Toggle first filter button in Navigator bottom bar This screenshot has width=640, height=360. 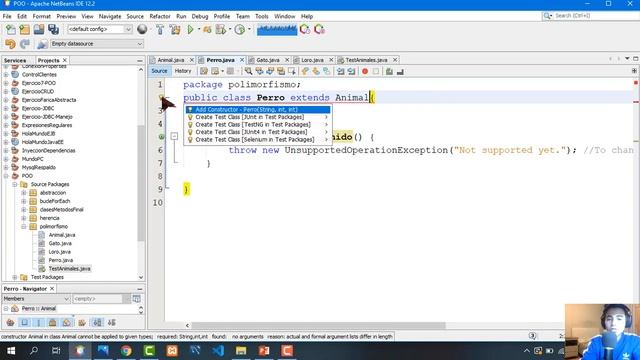[10, 322]
